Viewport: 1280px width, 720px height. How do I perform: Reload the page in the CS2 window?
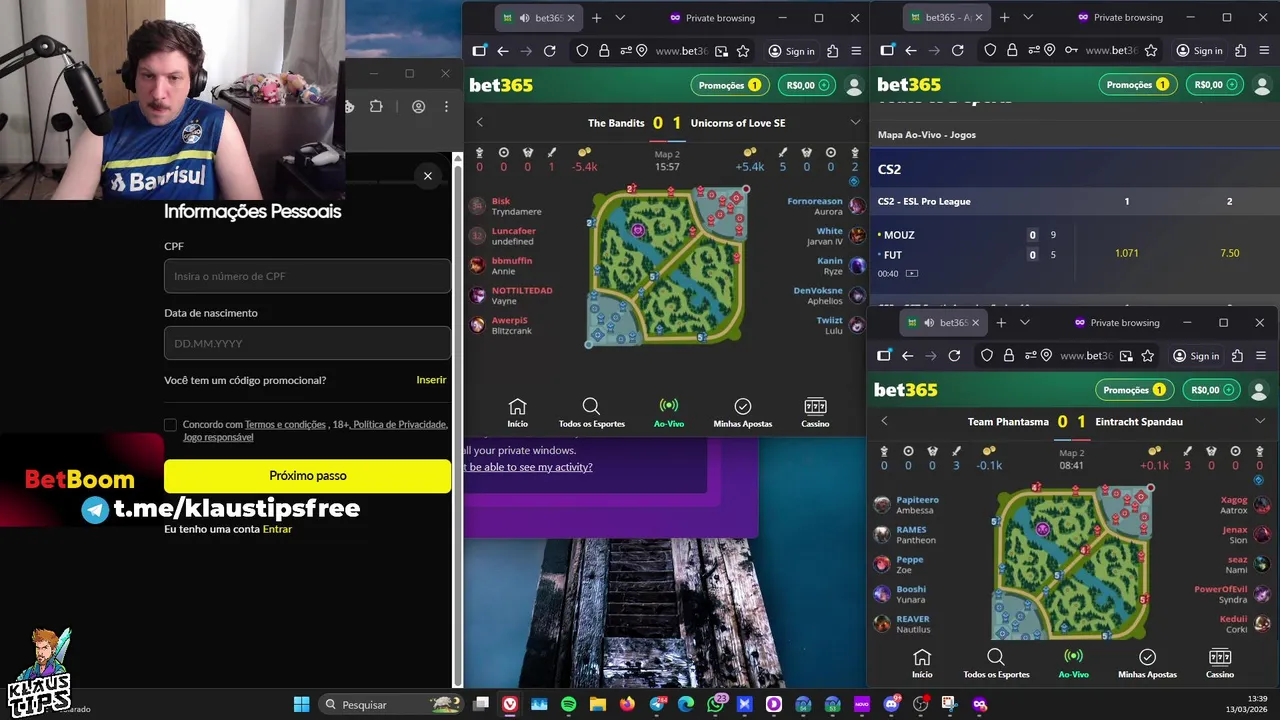(x=957, y=50)
